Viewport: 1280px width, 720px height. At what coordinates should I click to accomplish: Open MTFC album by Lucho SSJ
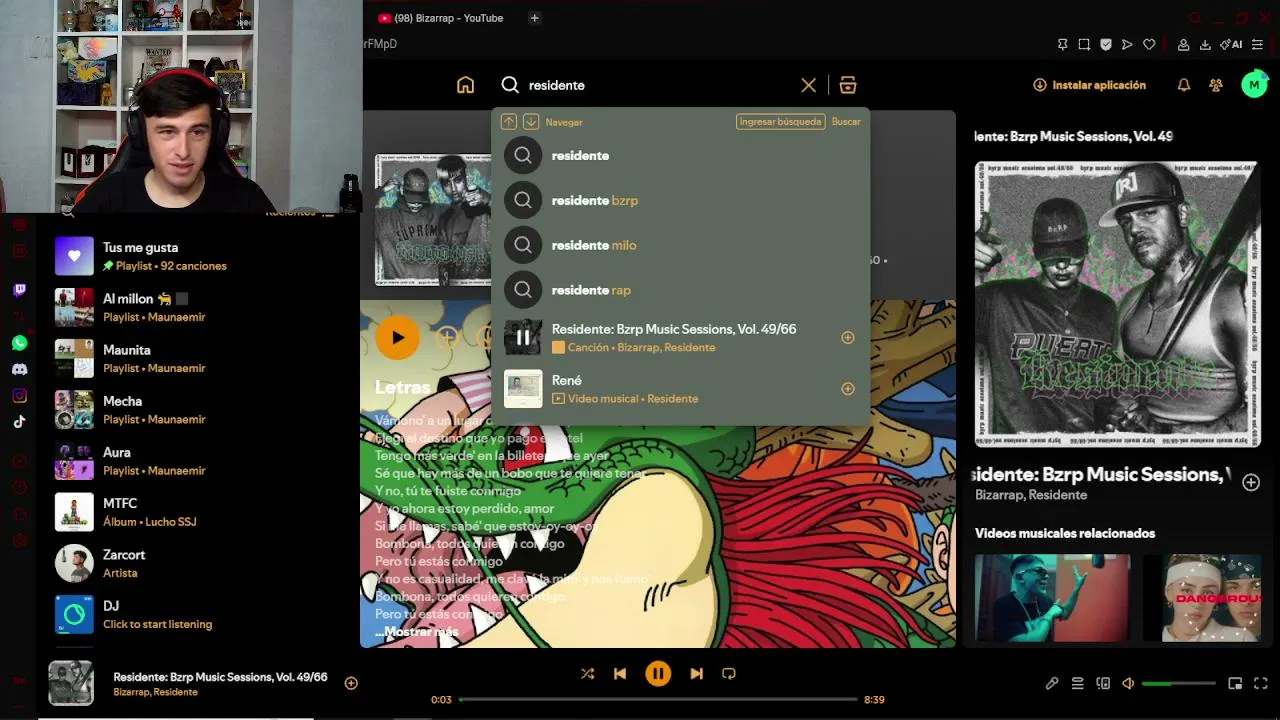click(x=200, y=512)
